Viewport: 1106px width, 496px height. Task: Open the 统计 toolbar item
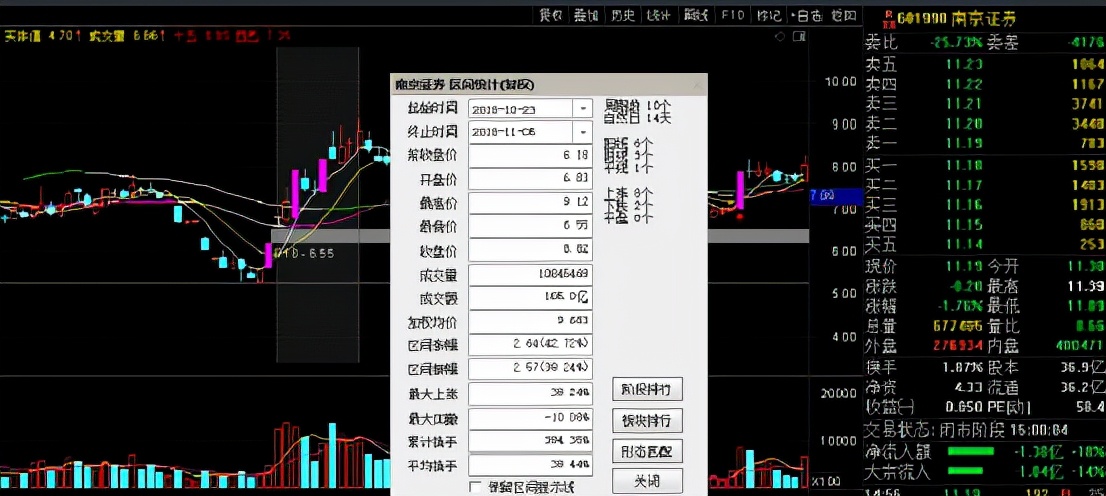tap(659, 16)
